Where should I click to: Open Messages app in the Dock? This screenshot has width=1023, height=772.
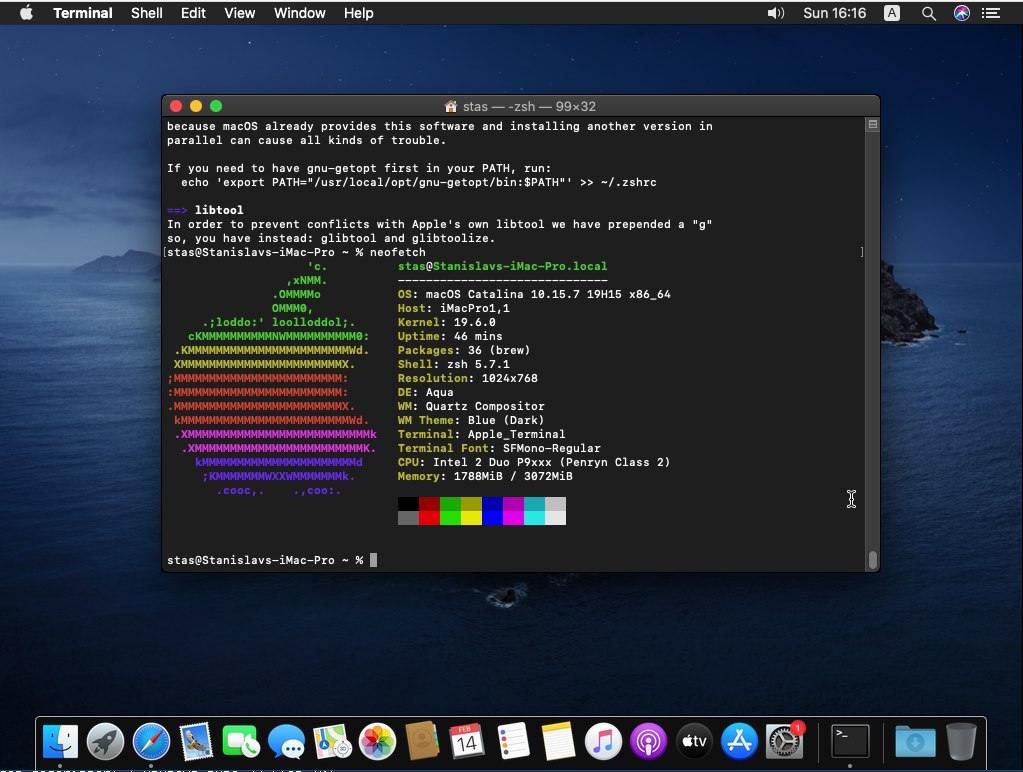tap(286, 742)
